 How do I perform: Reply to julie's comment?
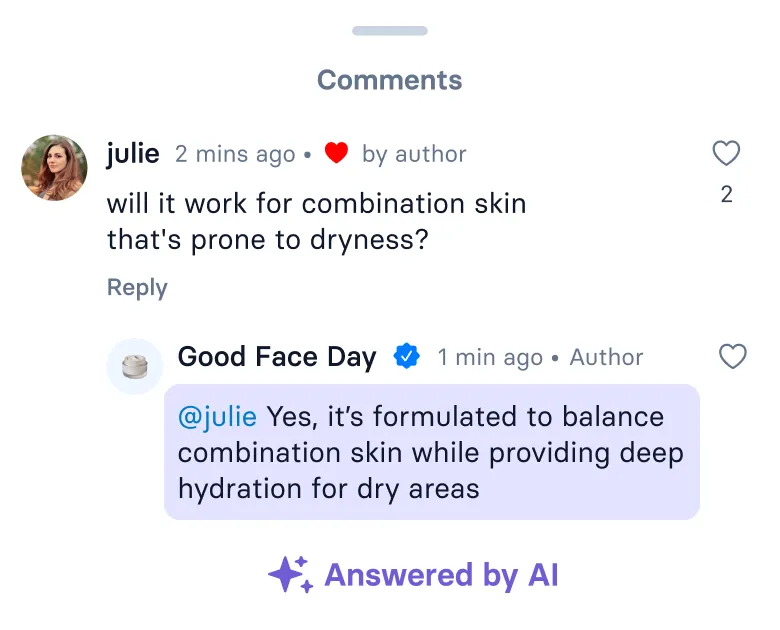(137, 288)
